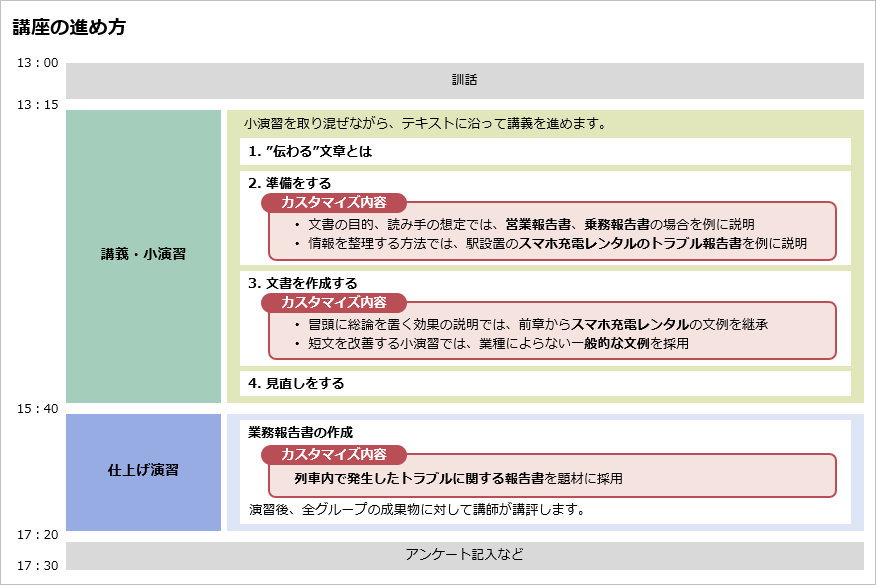The height and width of the screenshot is (585, 876).
Task: Select the 訓話 gray schedule bar
Action: pos(464,80)
